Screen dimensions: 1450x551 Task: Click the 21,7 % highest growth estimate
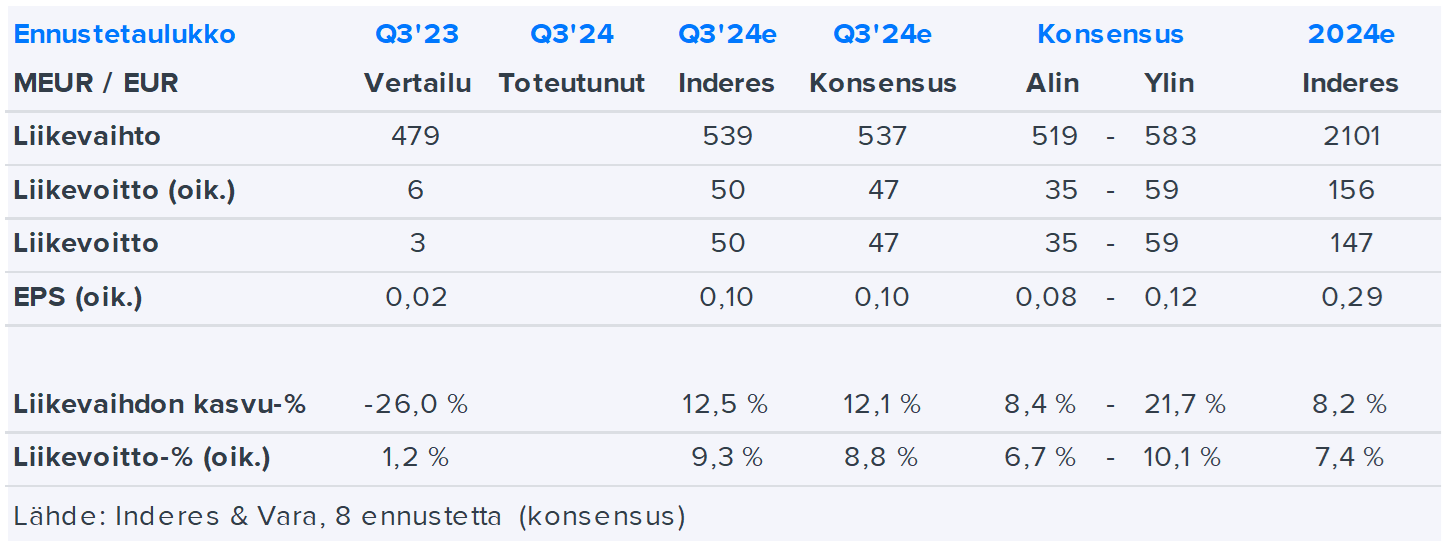1185,405
